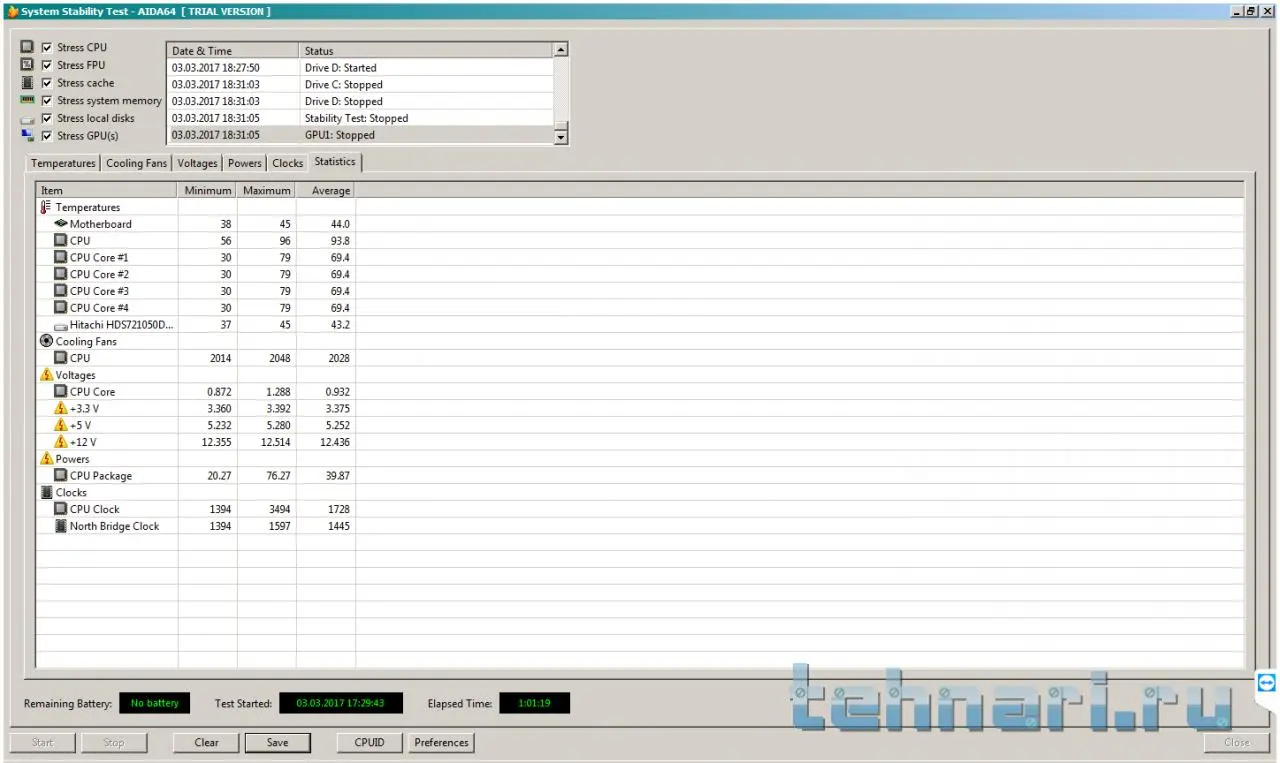Image resolution: width=1280 pixels, height=763 pixels.
Task: Toggle the Stress system memory checkbox
Action: [46, 100]
